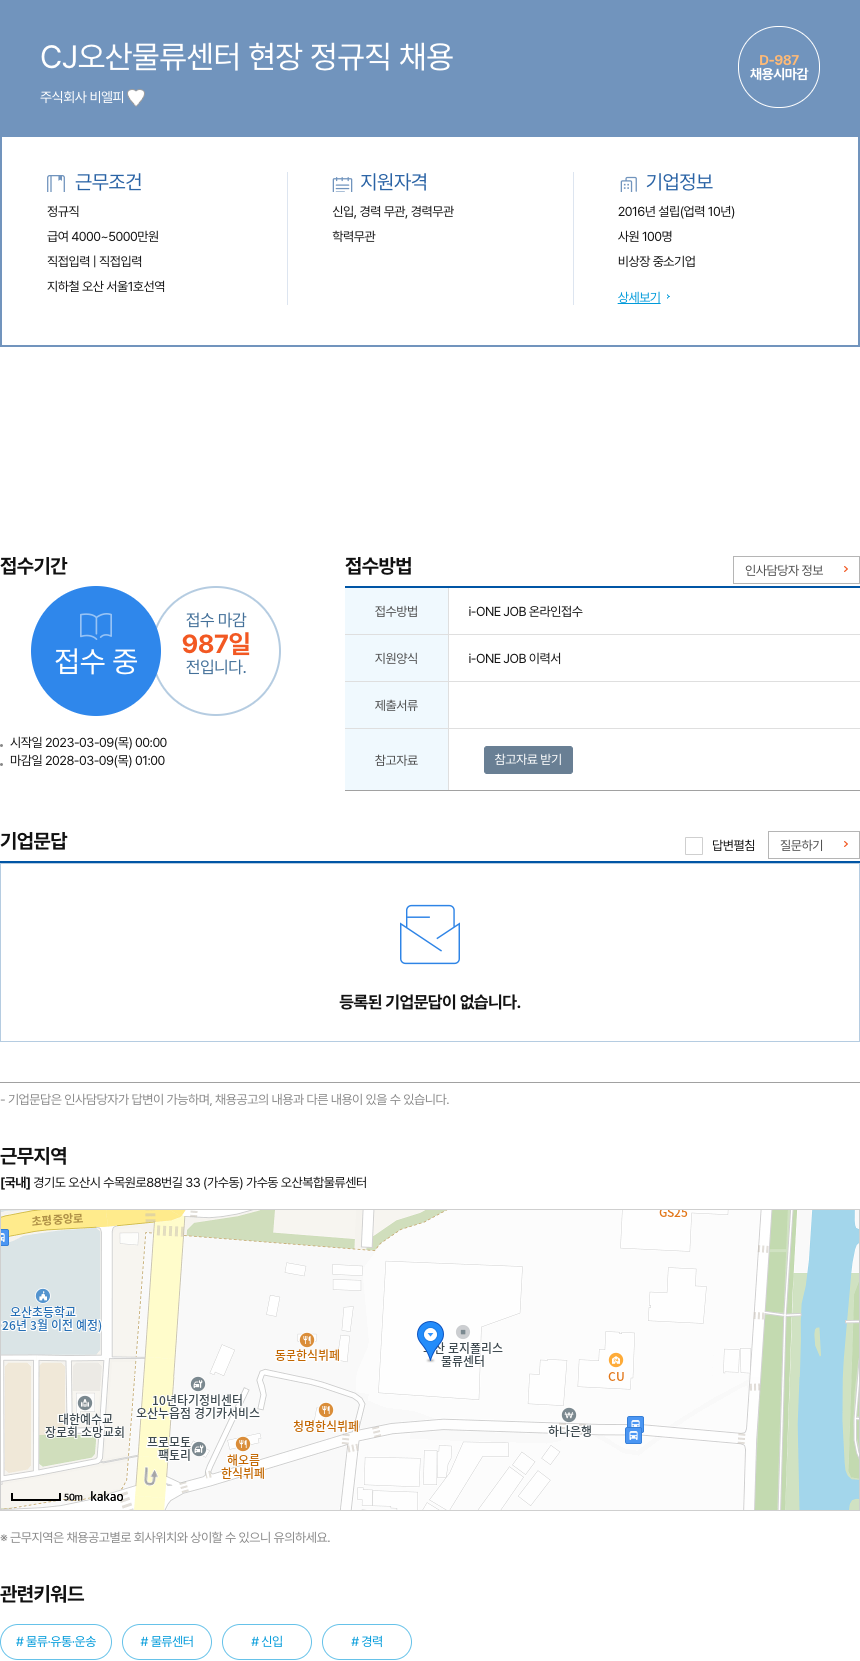Viewport: 860px width, 1661px height.
Task: Select the #물류센터 keyword tag
Action: click(167, 1641)
